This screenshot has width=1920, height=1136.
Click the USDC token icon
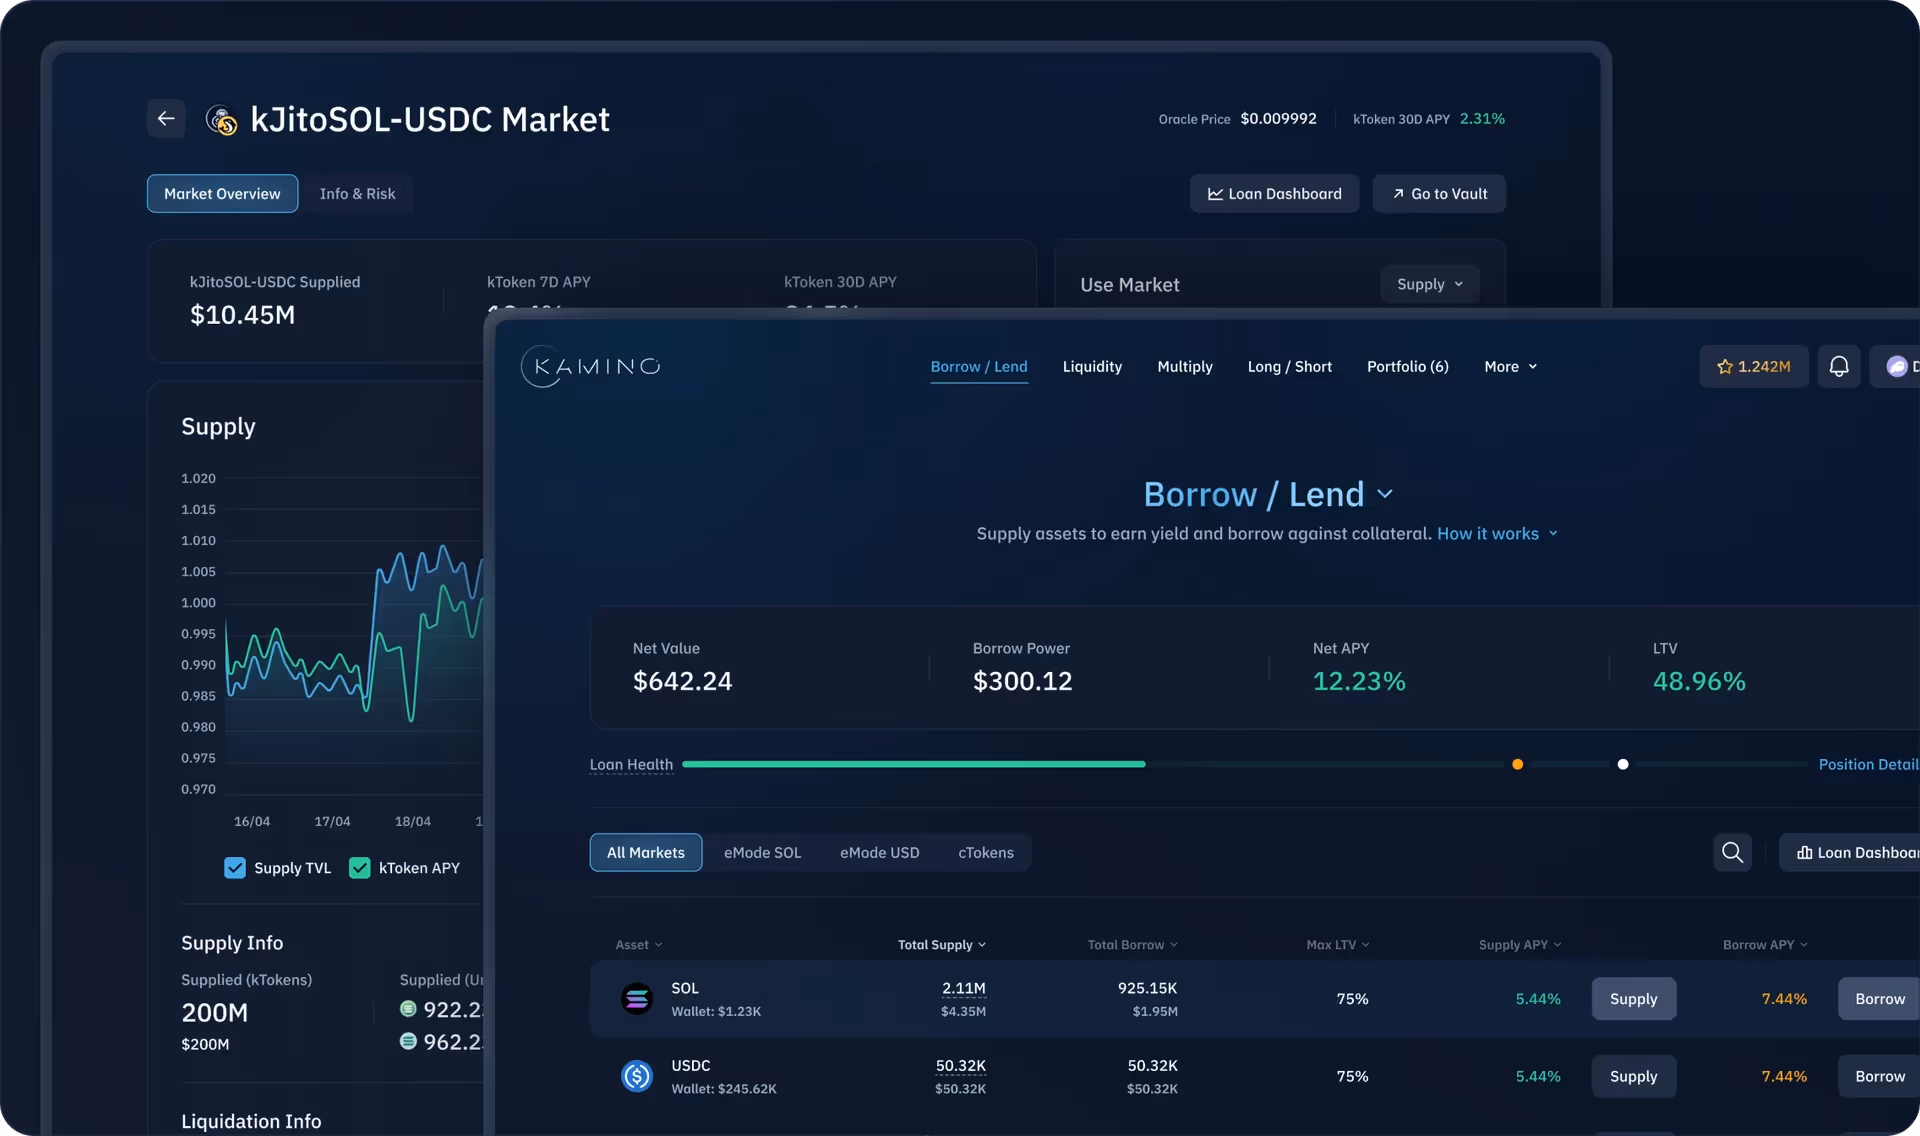[637, 1076]
